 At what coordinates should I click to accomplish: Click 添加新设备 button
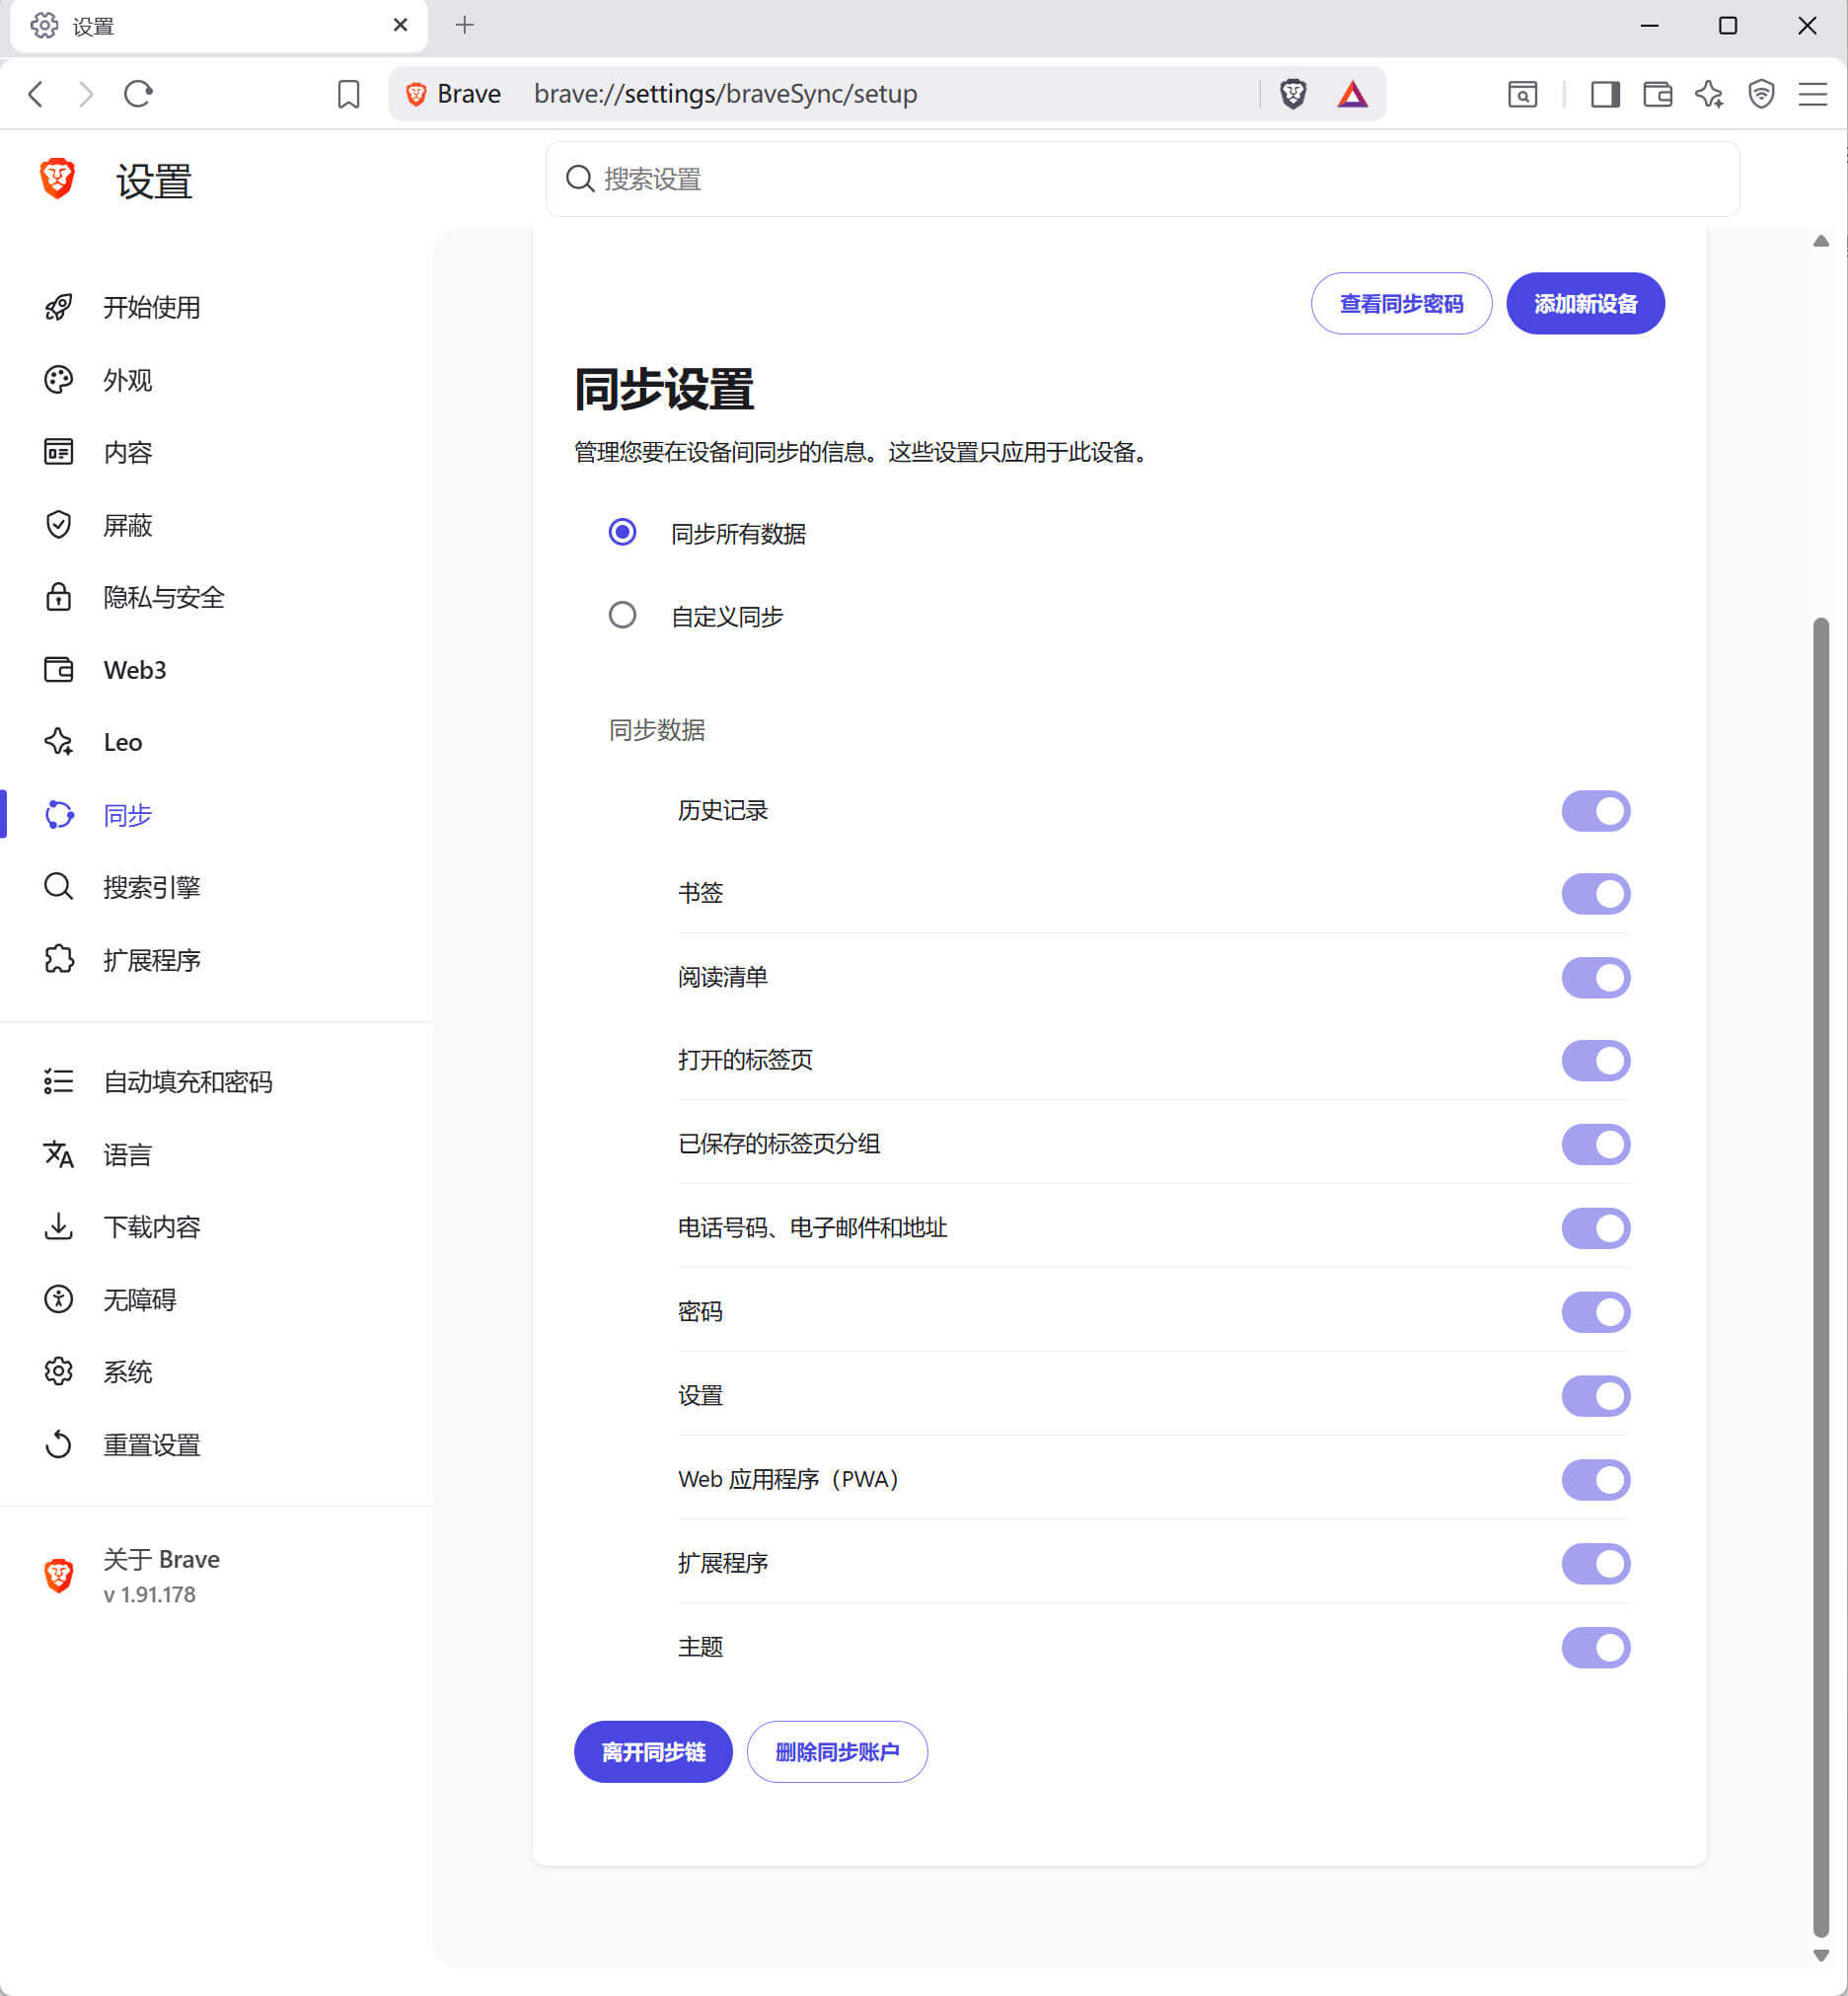pos(1585,304)
